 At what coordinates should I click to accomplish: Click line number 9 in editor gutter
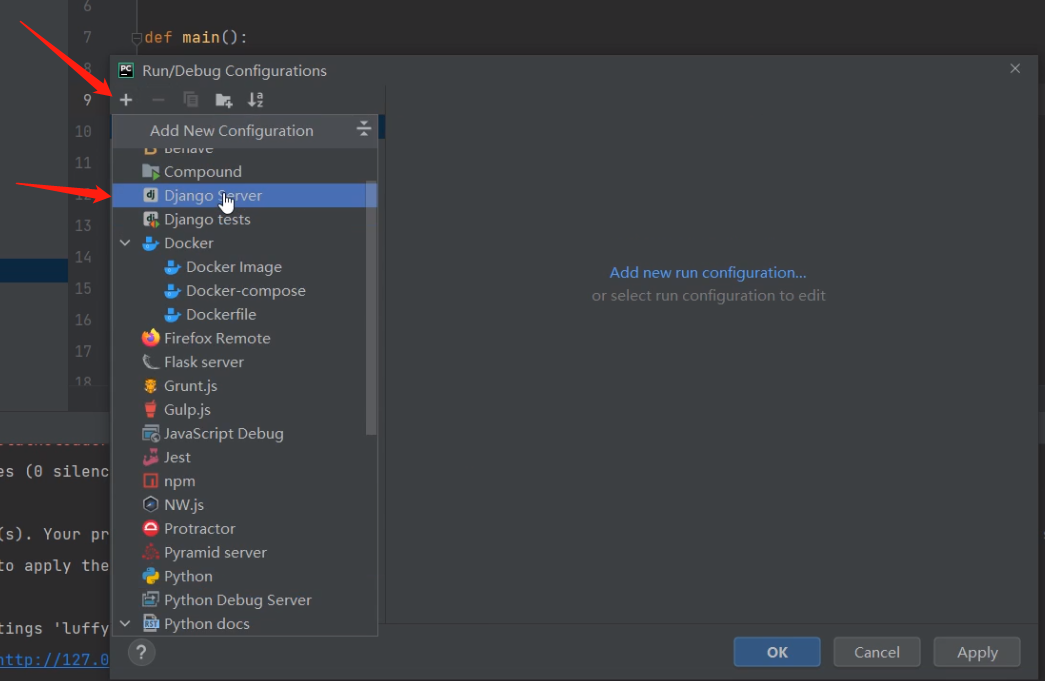point(87,100)
